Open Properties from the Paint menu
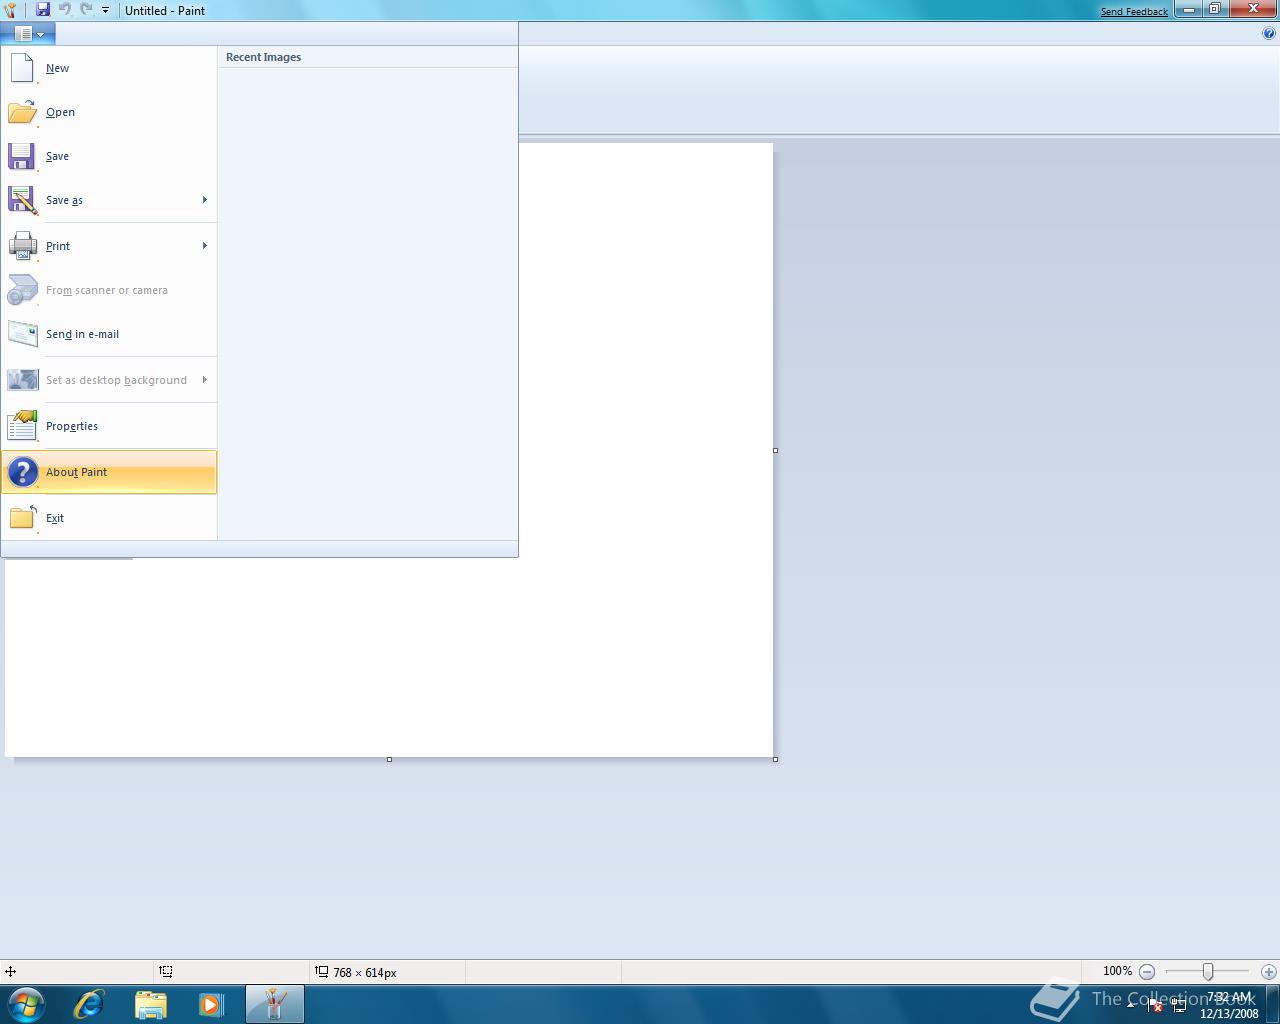Screen dimensions: 1280x1024 point(109,426)
